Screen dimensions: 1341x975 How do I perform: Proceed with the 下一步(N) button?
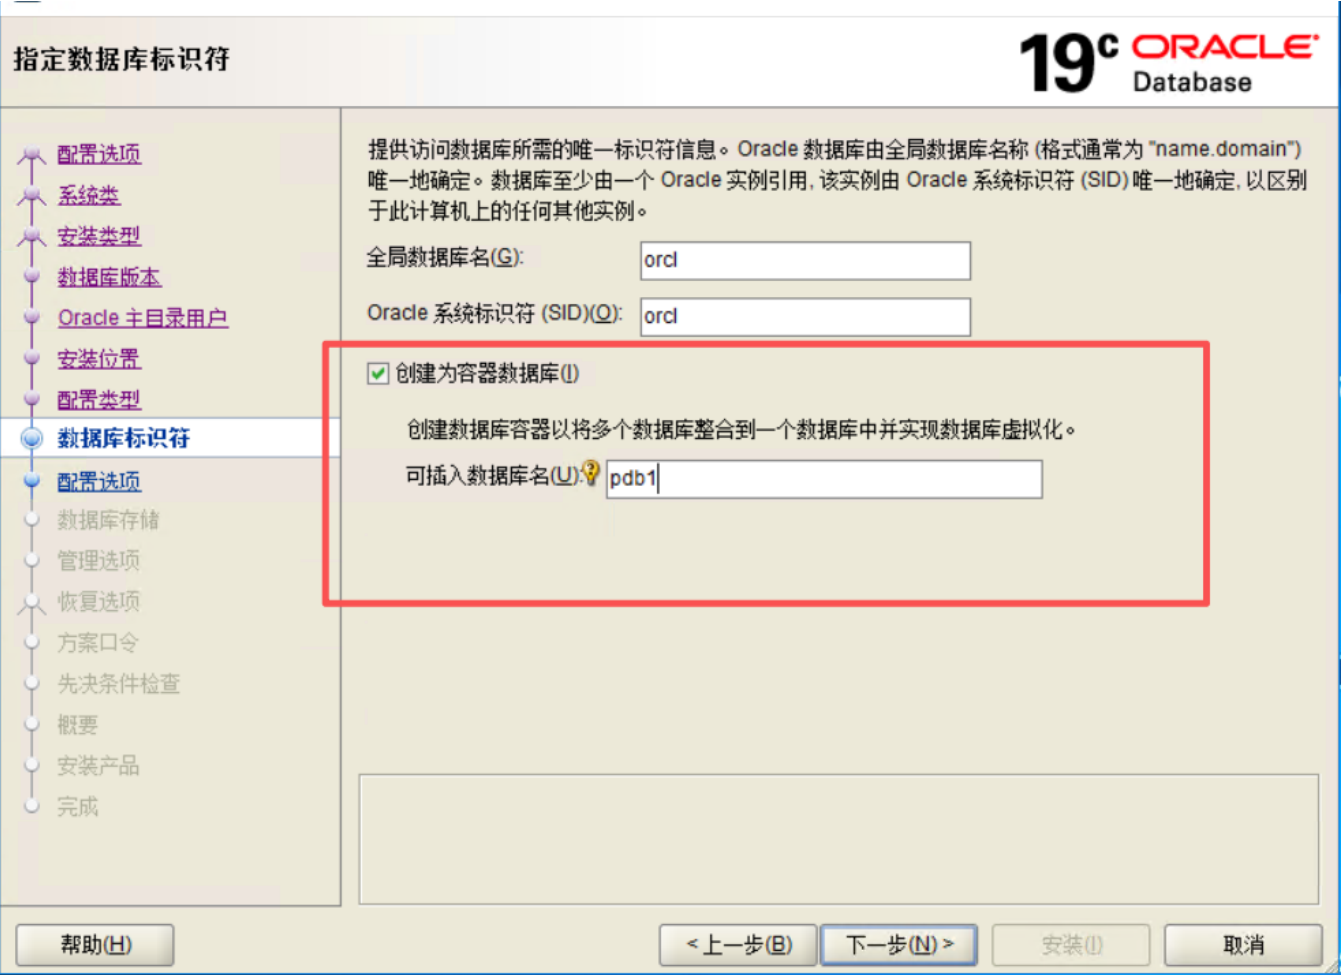click(898, 945)
